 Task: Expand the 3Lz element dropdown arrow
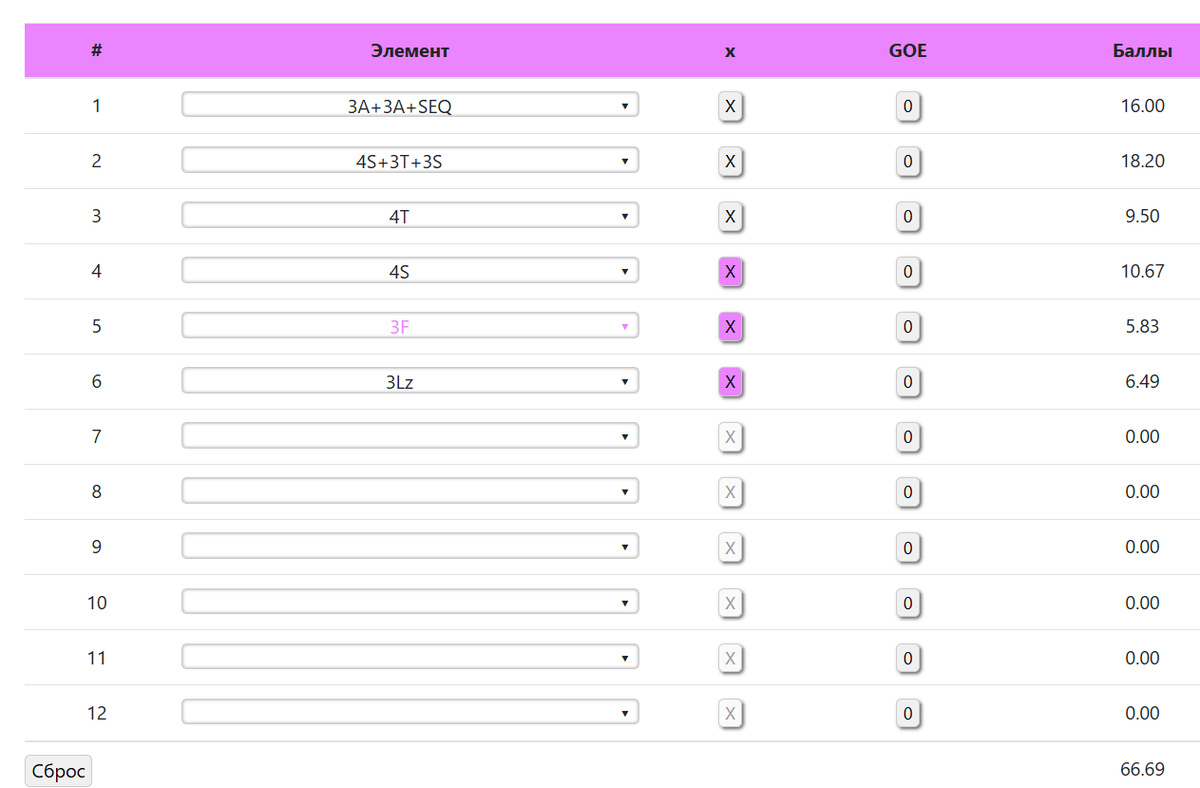click(x=625, y=381)
